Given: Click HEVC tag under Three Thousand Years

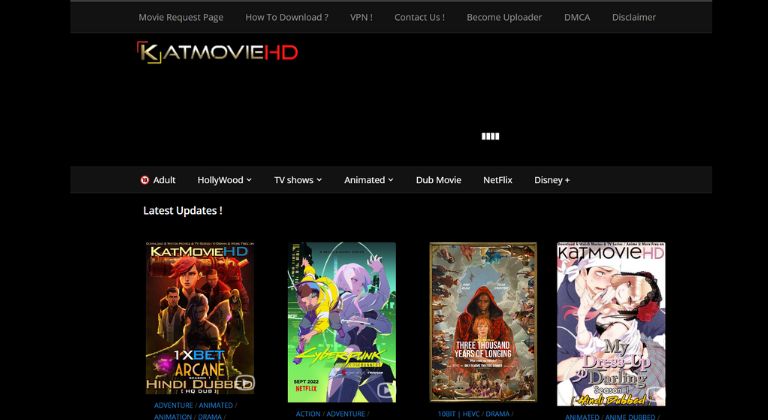Looking at the screenshot, I should coord(471,414).
